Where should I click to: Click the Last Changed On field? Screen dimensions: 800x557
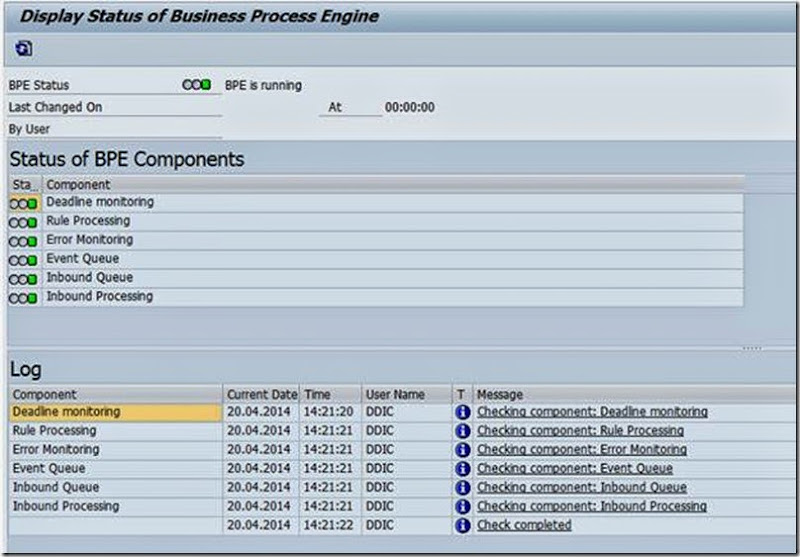point(115,107)
